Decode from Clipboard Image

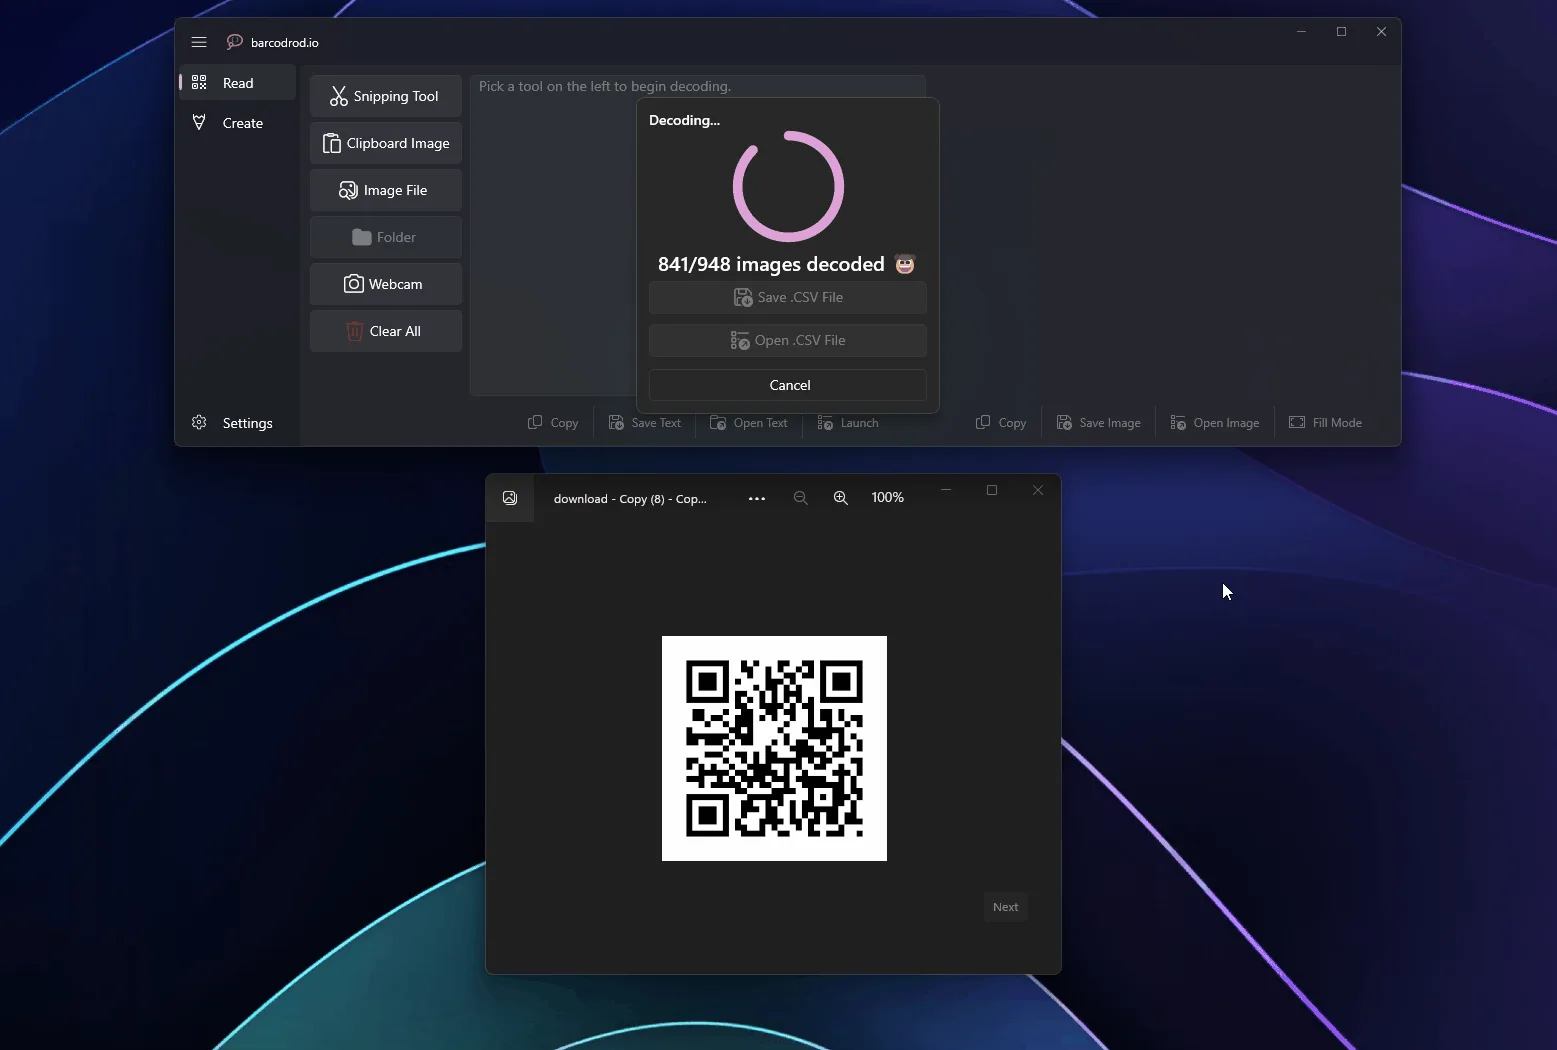(386, 143)
